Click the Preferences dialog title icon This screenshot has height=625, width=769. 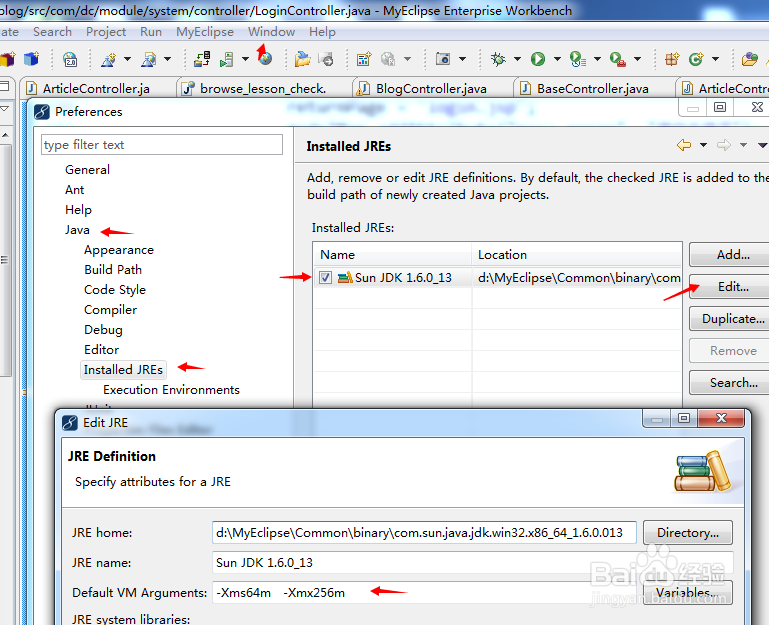(x=42, y=112)
